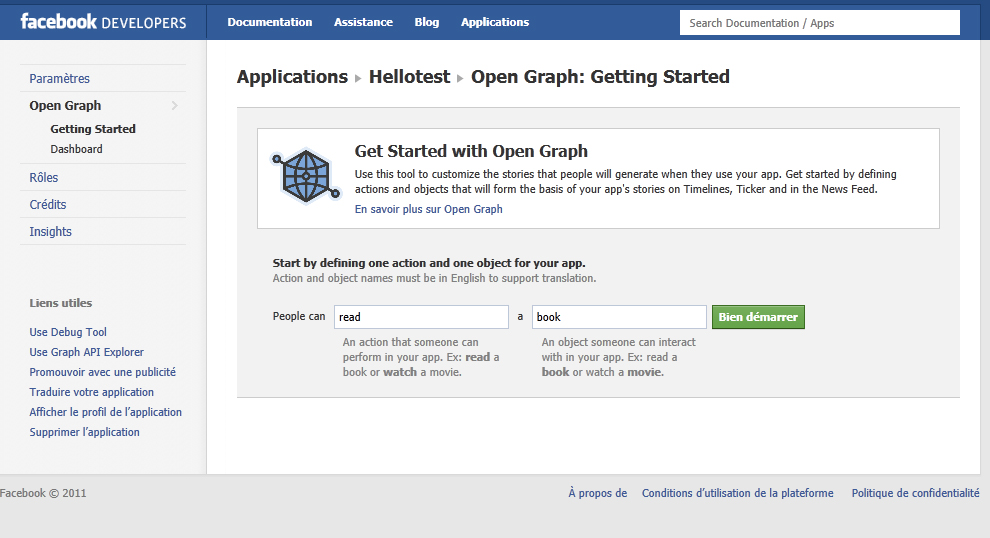Click the object field containing book

pyautogui.click(x=619, y=317)
